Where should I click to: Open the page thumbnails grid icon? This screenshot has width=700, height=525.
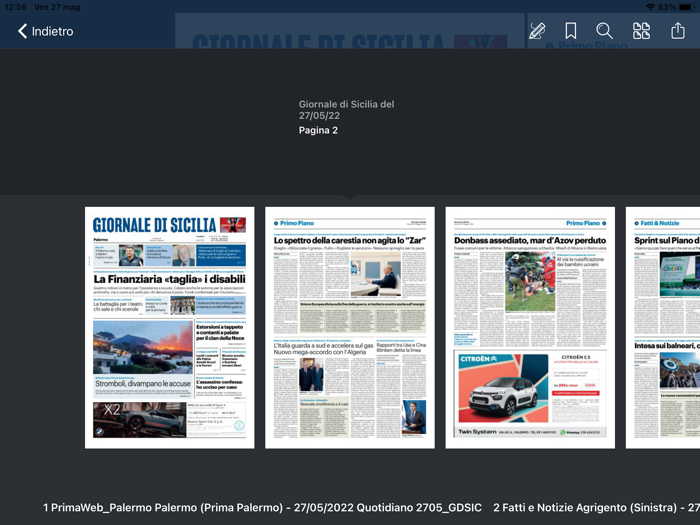(642, 31)
